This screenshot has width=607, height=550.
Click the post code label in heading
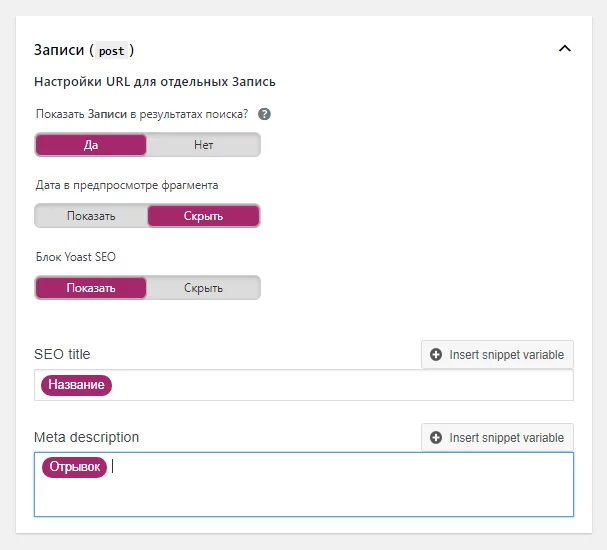(x=111, y=51)
